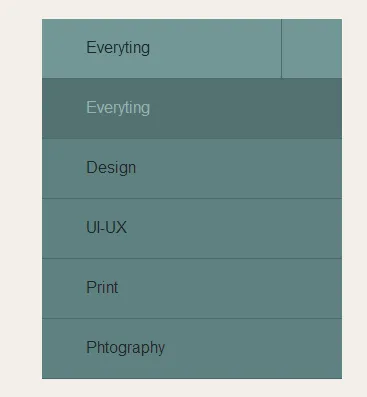Reset the filter with the darker Everyting row
This screenshot has height=397, width=367.
[192, 108]
